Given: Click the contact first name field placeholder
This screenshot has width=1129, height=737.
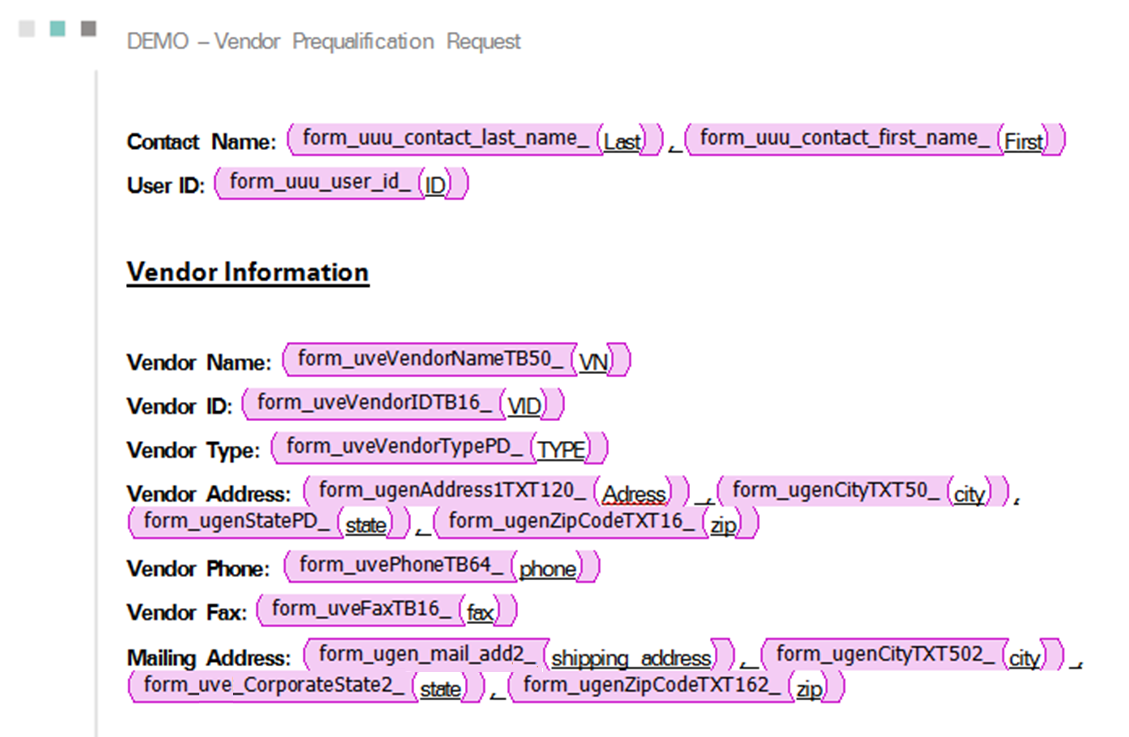Looking at the screenshot, I should pyautogui.click(x=1023, y=142).
